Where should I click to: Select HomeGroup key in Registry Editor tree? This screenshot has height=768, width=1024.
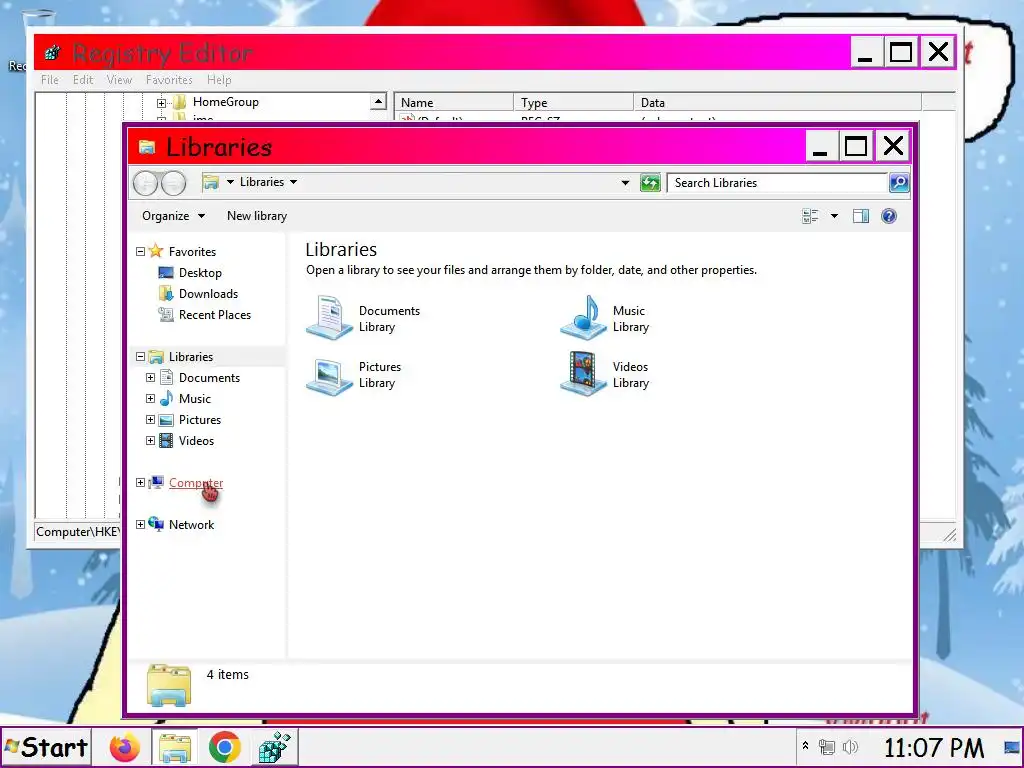(225, 102)
